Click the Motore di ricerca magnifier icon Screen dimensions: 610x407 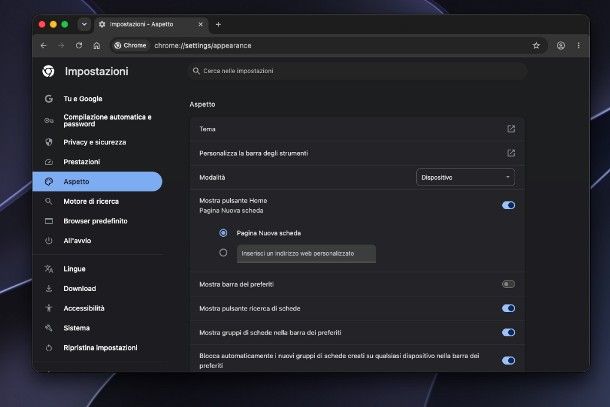click(49, 201)
